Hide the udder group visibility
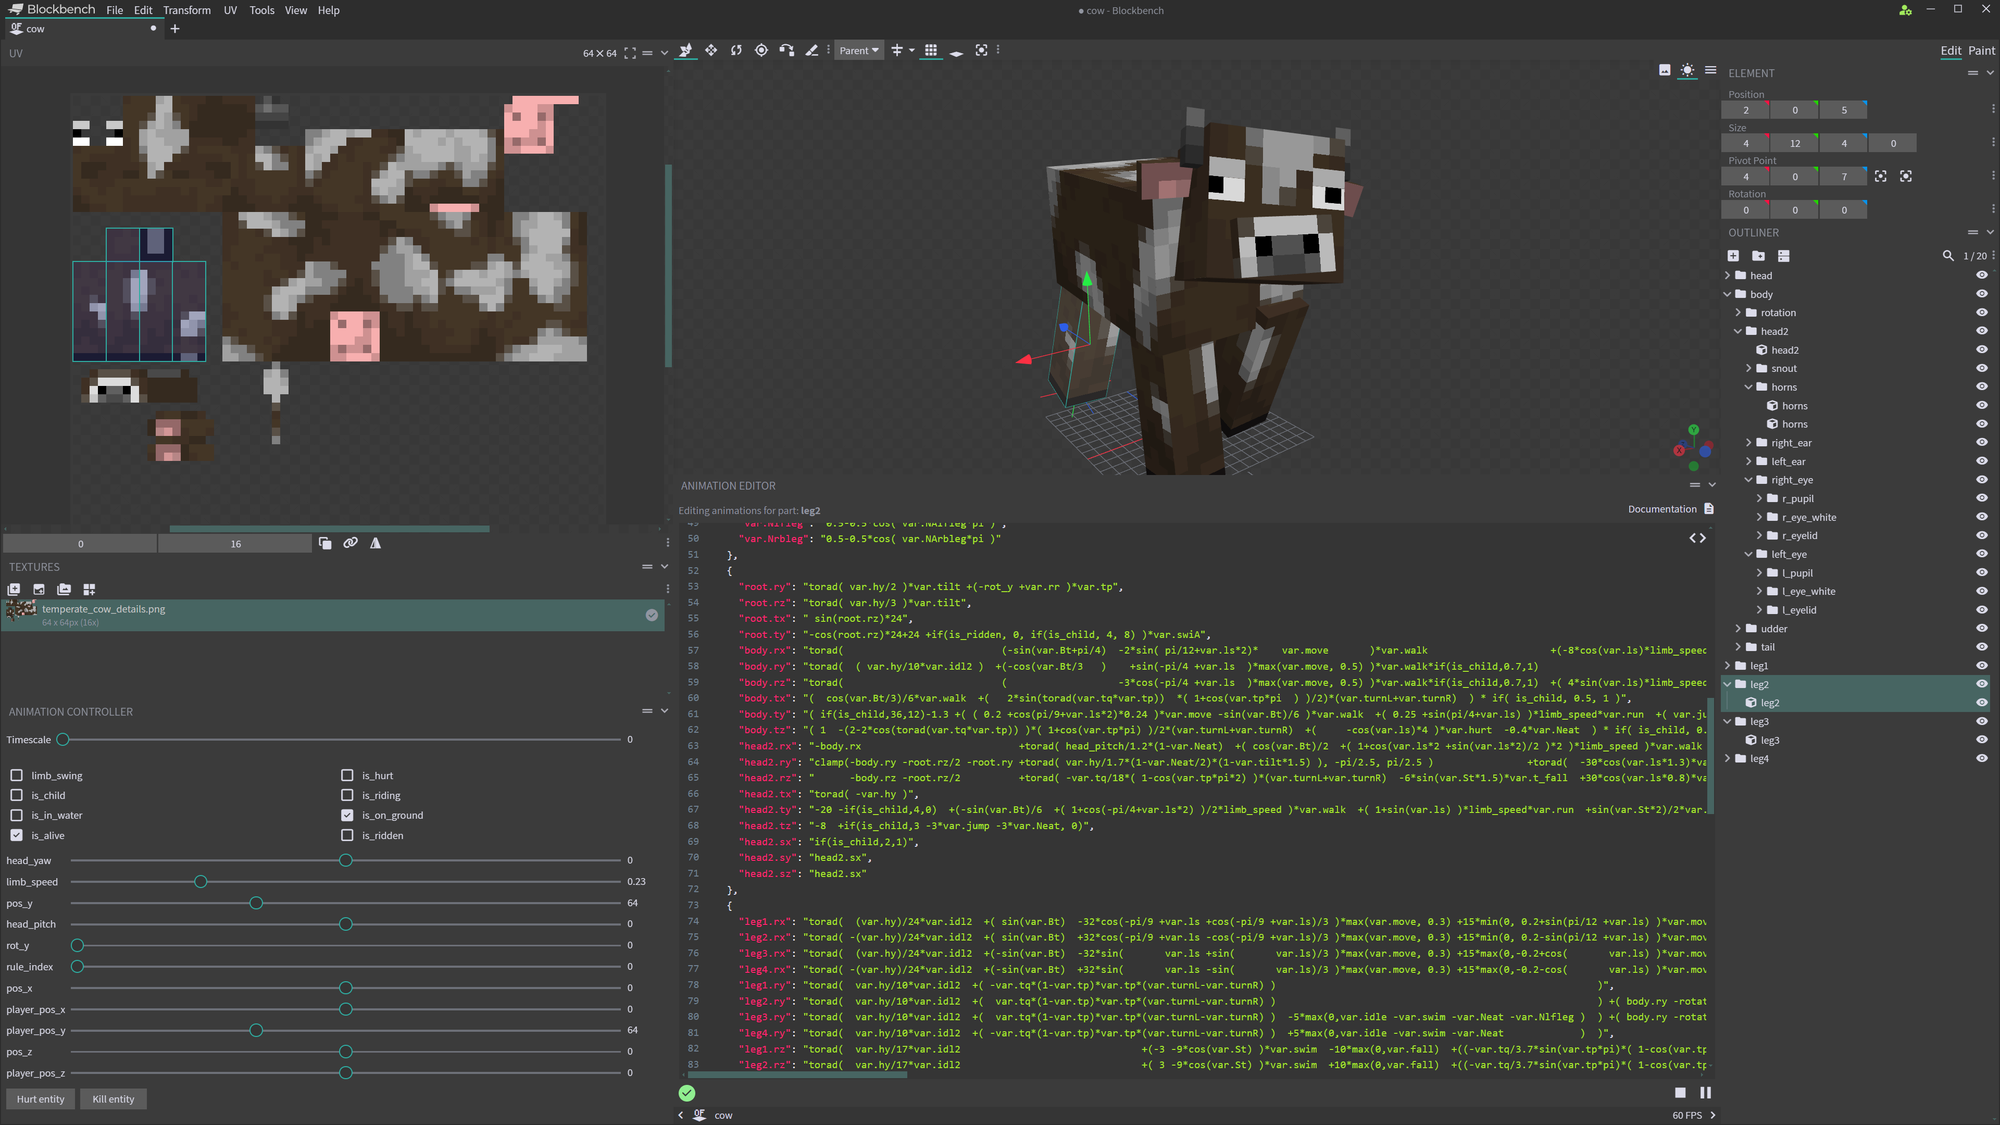The height and width of the screenshot is (1125, 2000). tap(1981, 628)
